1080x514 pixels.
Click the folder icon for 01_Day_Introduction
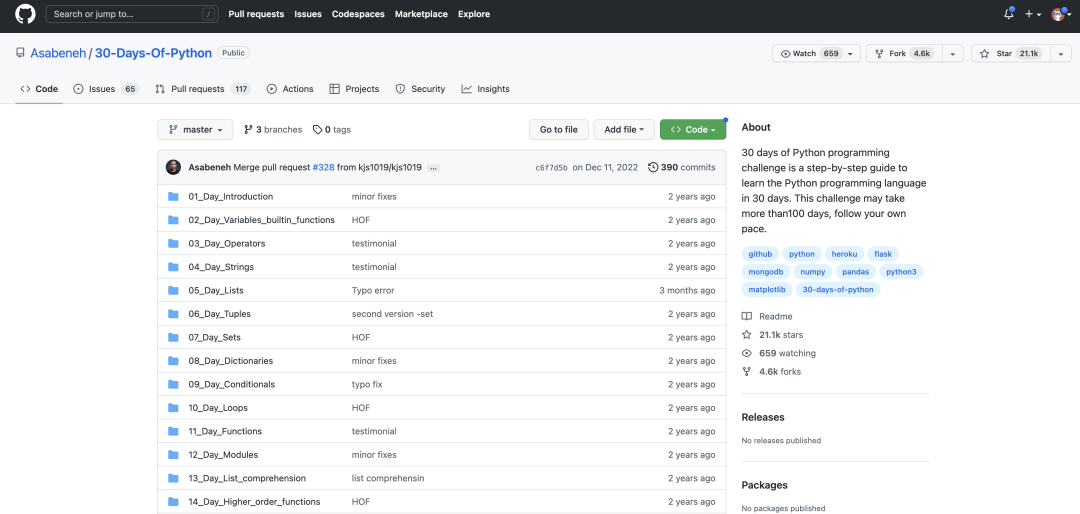(x=174, y=196)
